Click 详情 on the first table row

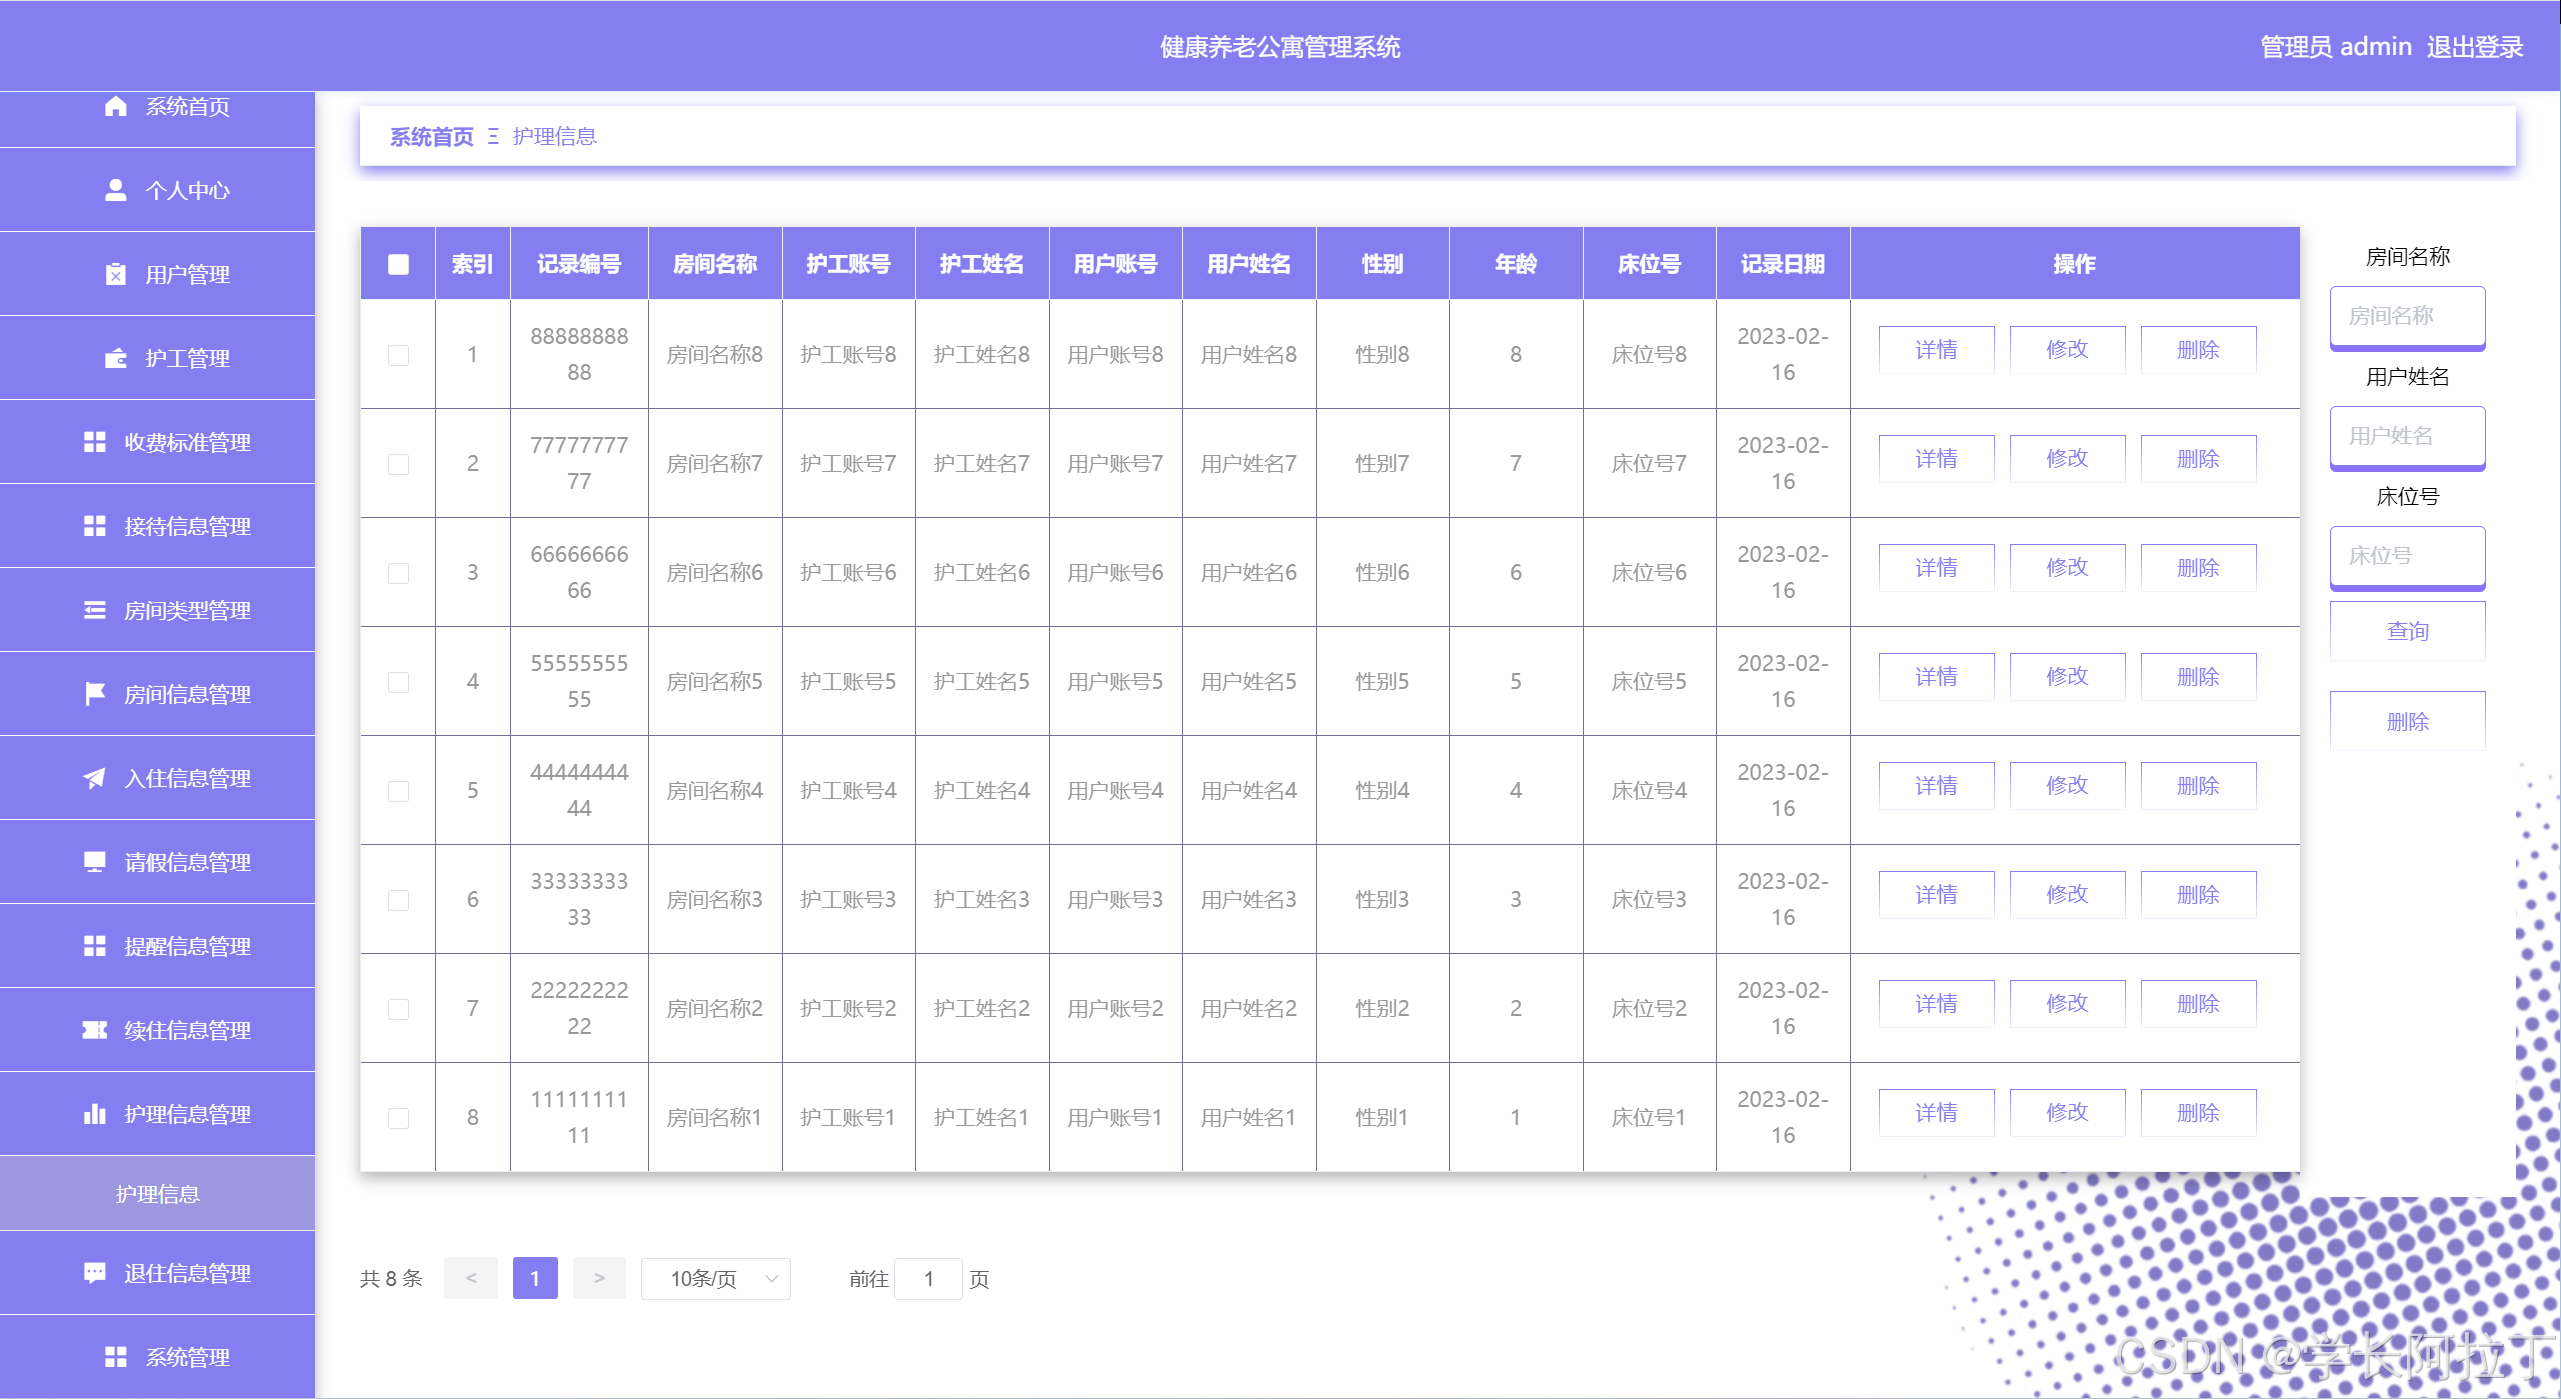click(x=1935, y=349)
